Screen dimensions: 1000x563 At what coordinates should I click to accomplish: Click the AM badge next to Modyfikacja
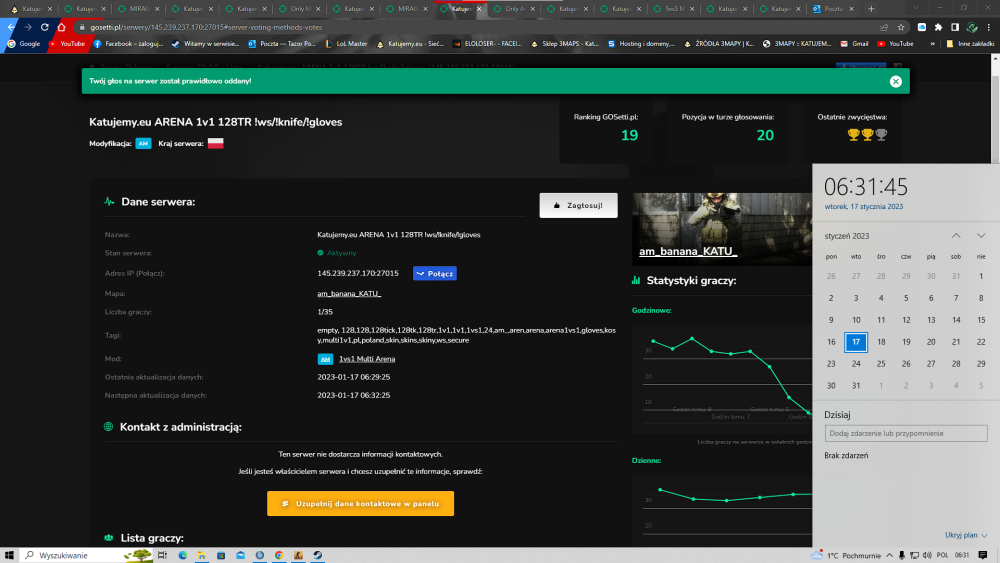[x=143, y=143]
